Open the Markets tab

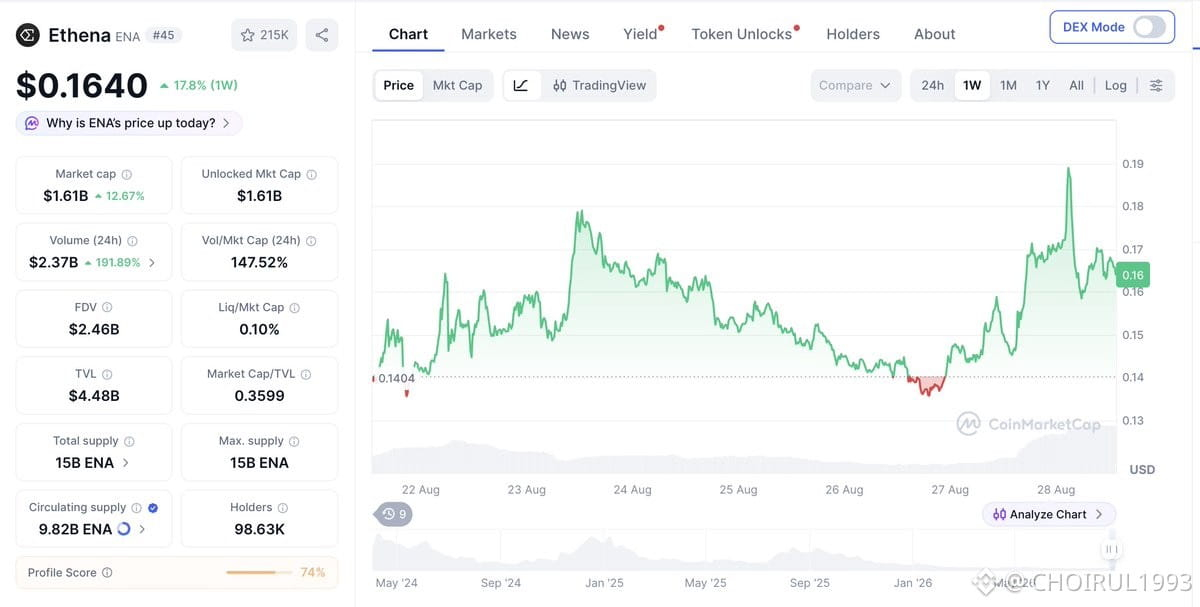click(489, 34)
